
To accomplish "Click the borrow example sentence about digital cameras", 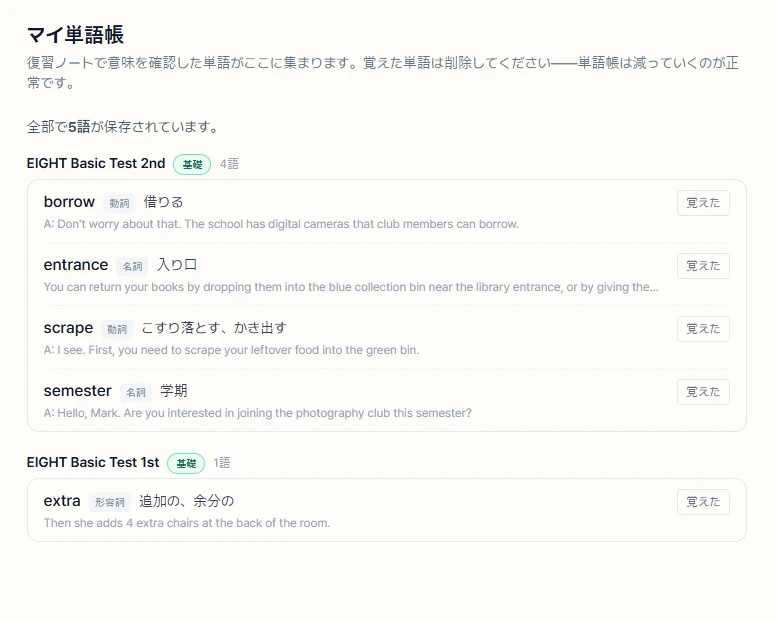I will pos(281,224).
